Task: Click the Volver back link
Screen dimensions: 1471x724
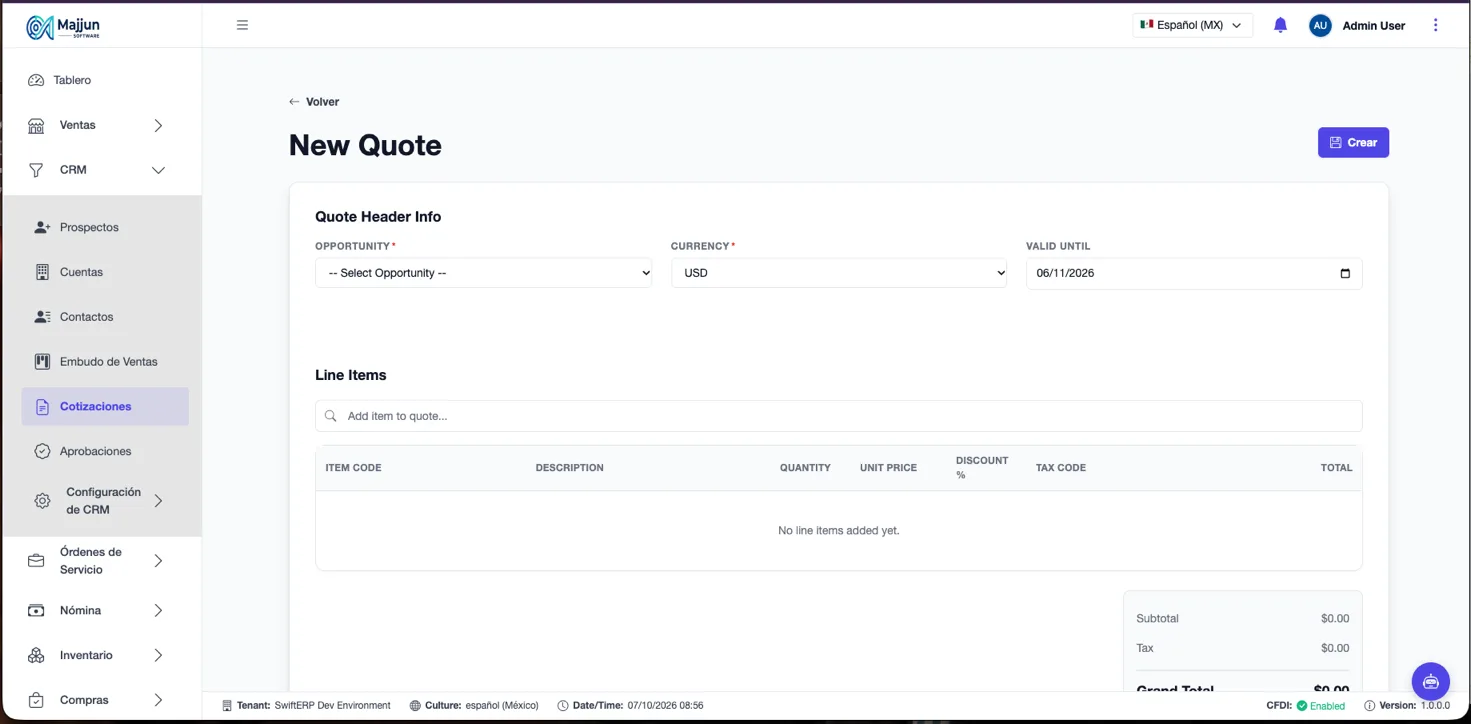Action: (x=314, y=102)
